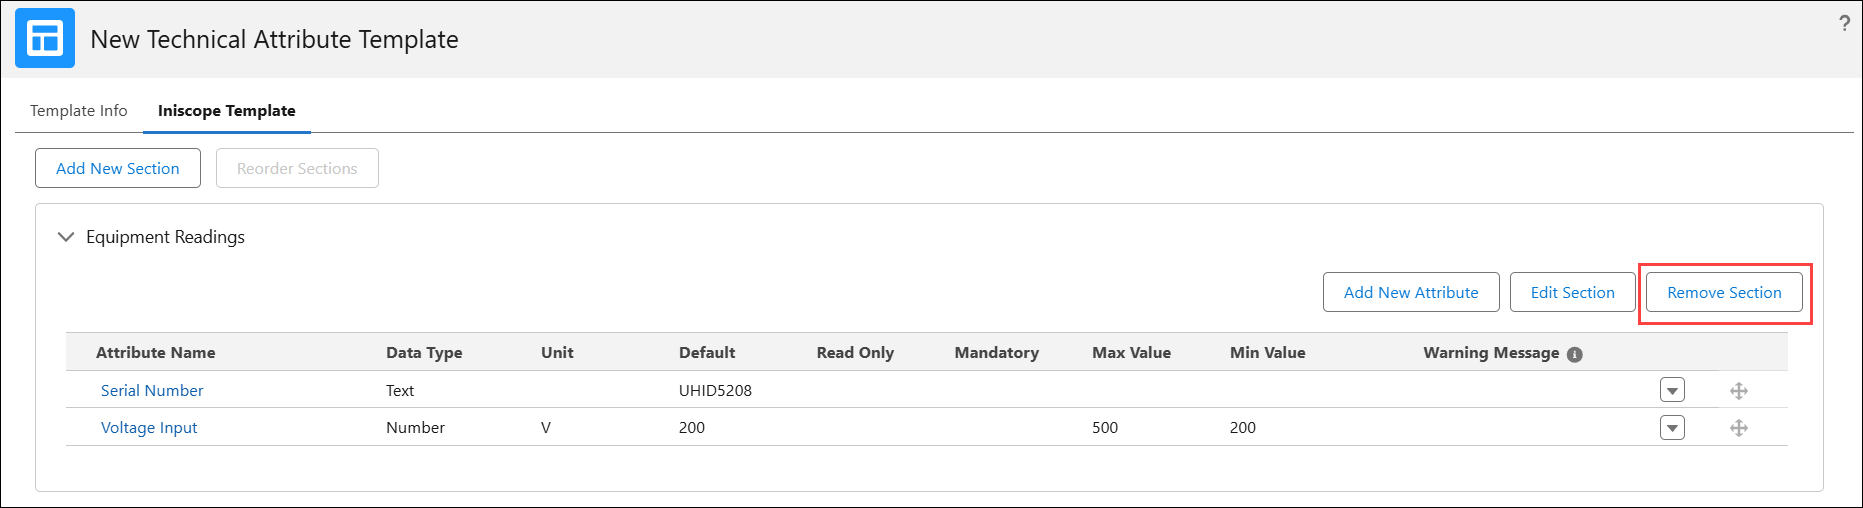
Task: Click the Number data type cell
Action: 415,427
